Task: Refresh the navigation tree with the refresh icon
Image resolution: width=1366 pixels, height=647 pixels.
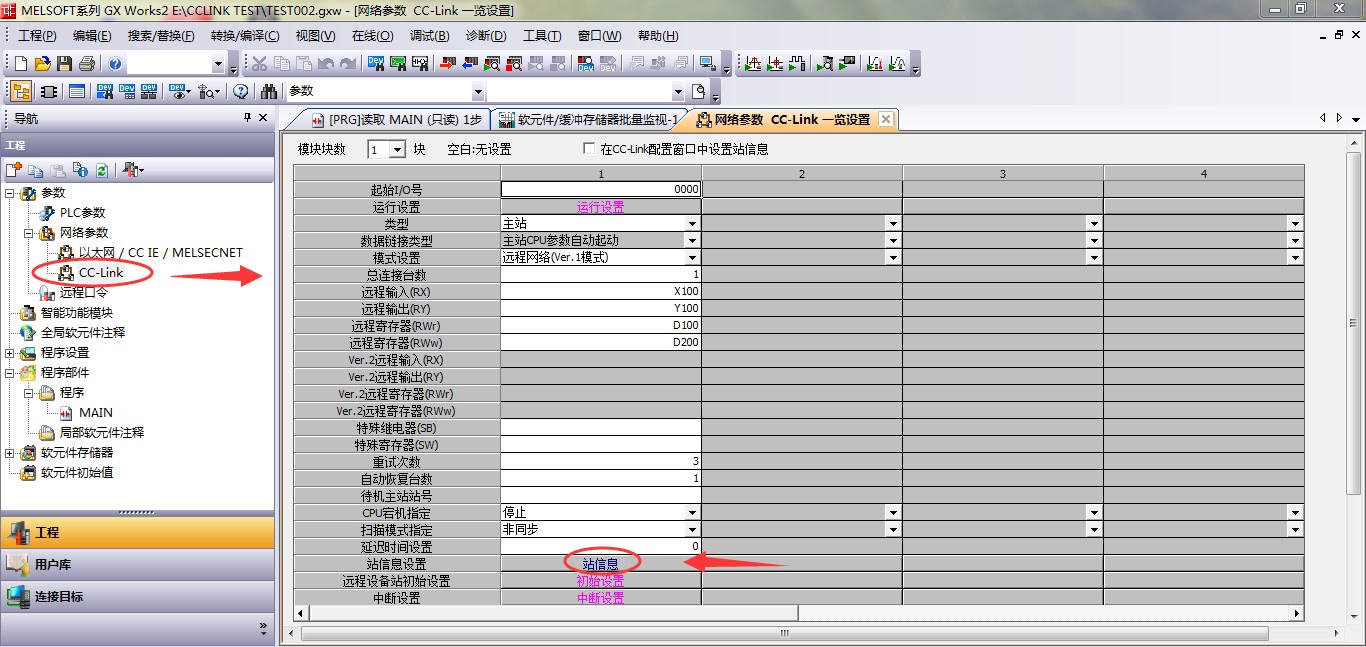Action: (102, 170)
